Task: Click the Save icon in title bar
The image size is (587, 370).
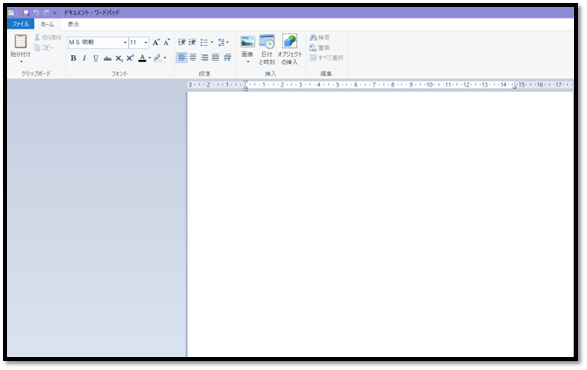Action: (x=26, y=13)
